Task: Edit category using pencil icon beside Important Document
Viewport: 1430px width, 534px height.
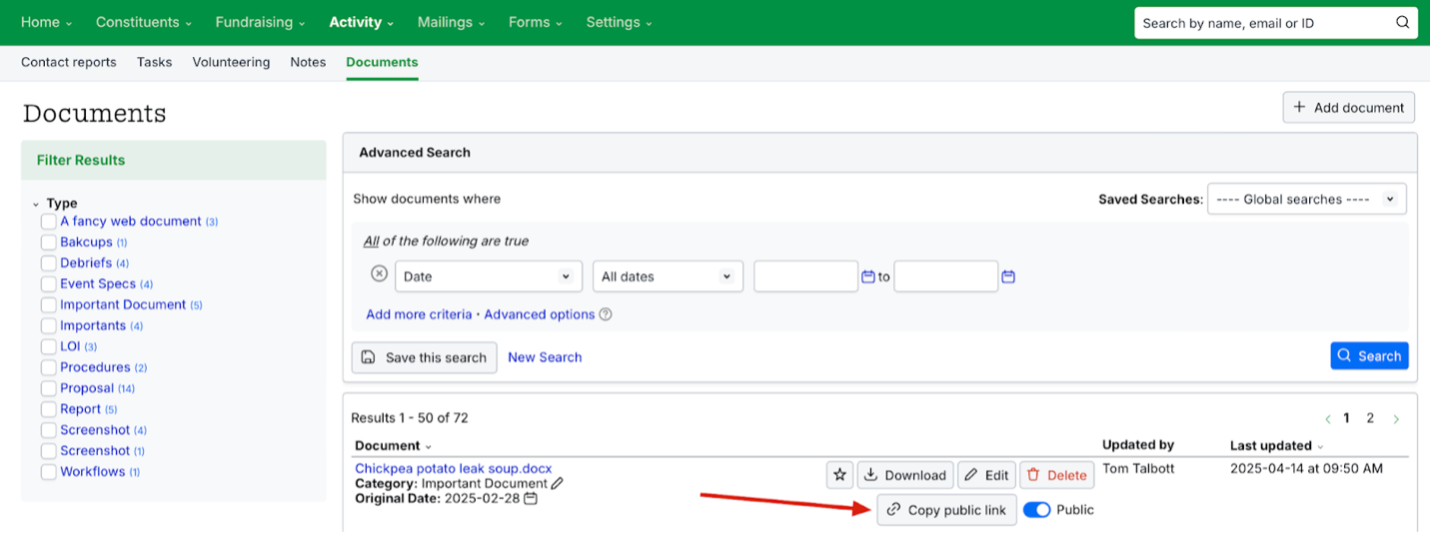Action: click(557, 484)
